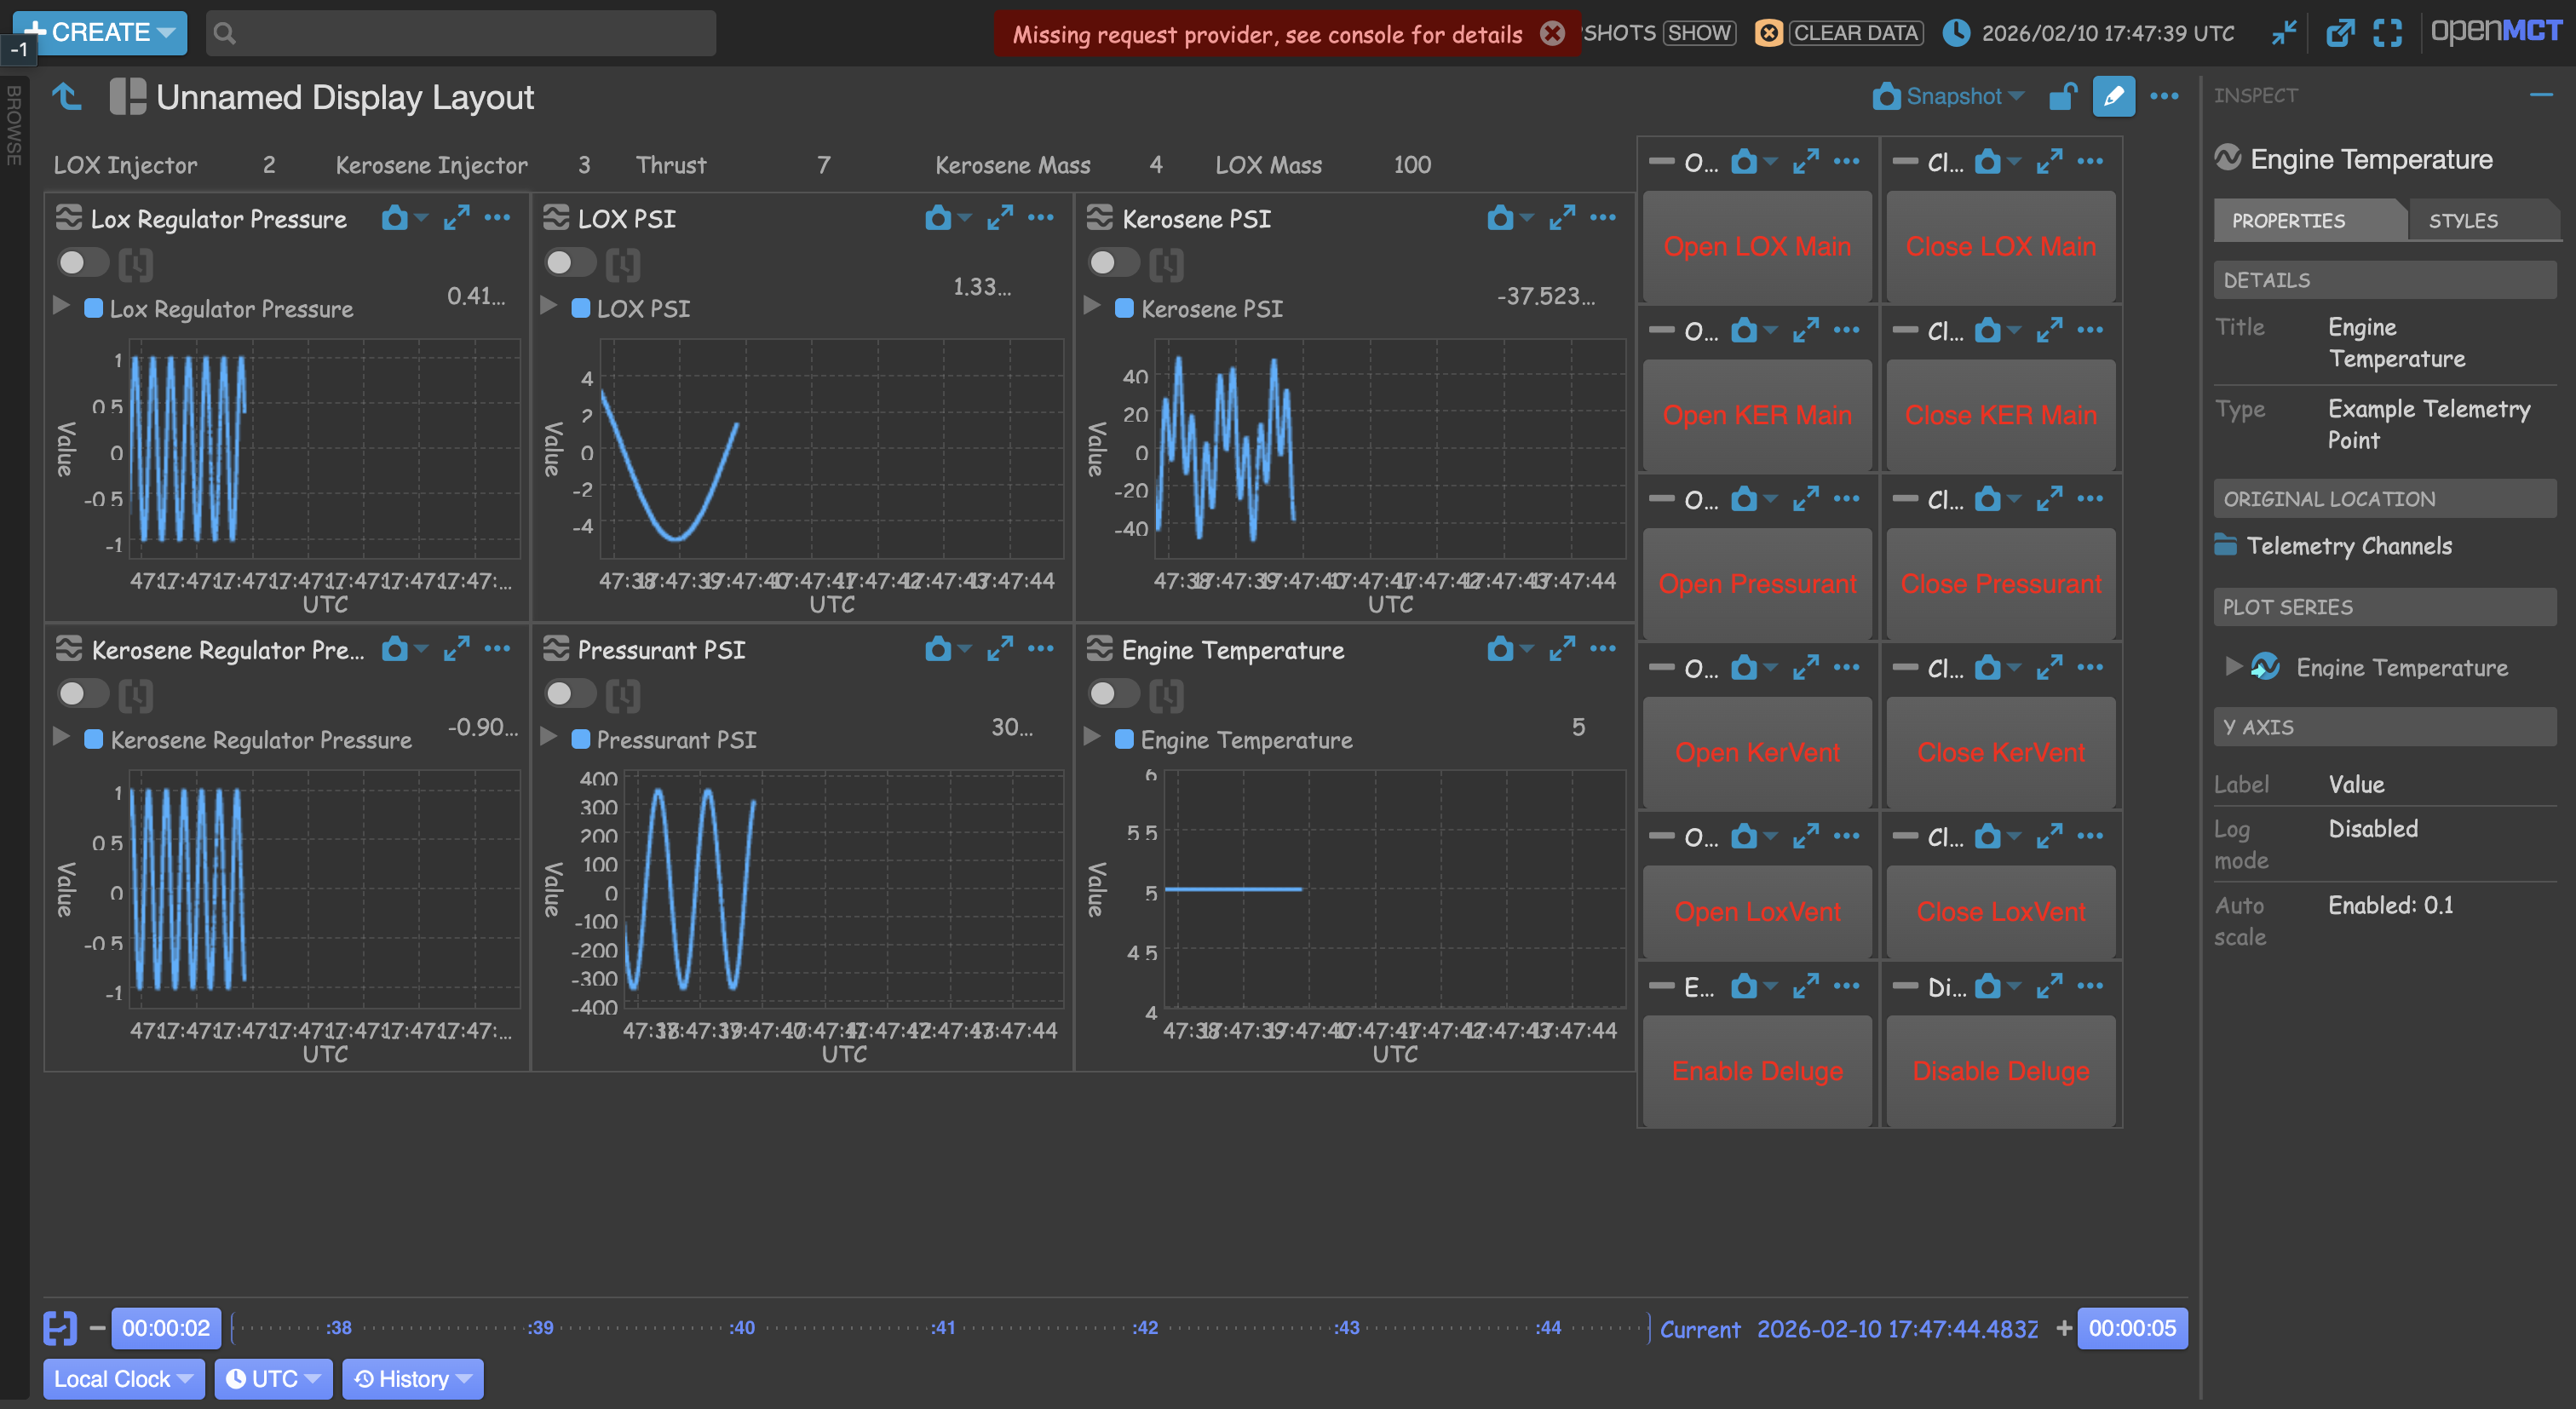The width and height of the screenshot is (2576, 1409).
Task: Toggle the switch in Engine Temperature panel
Action: coord(1113,694)
